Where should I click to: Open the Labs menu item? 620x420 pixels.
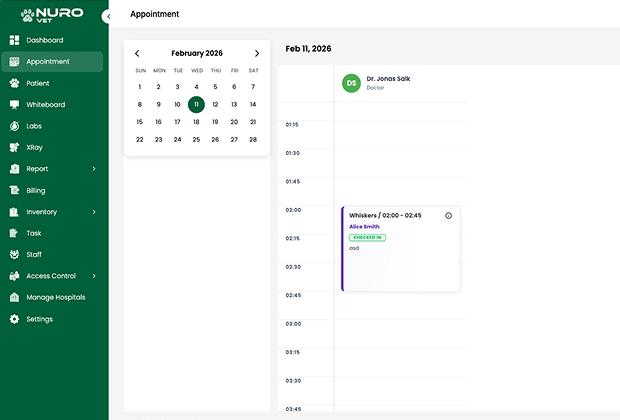tap(52, 126)
